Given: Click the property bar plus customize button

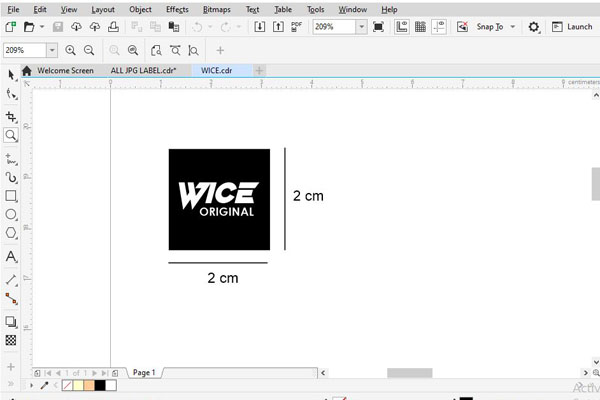Looking at the screenshot, I should point(220,50).
